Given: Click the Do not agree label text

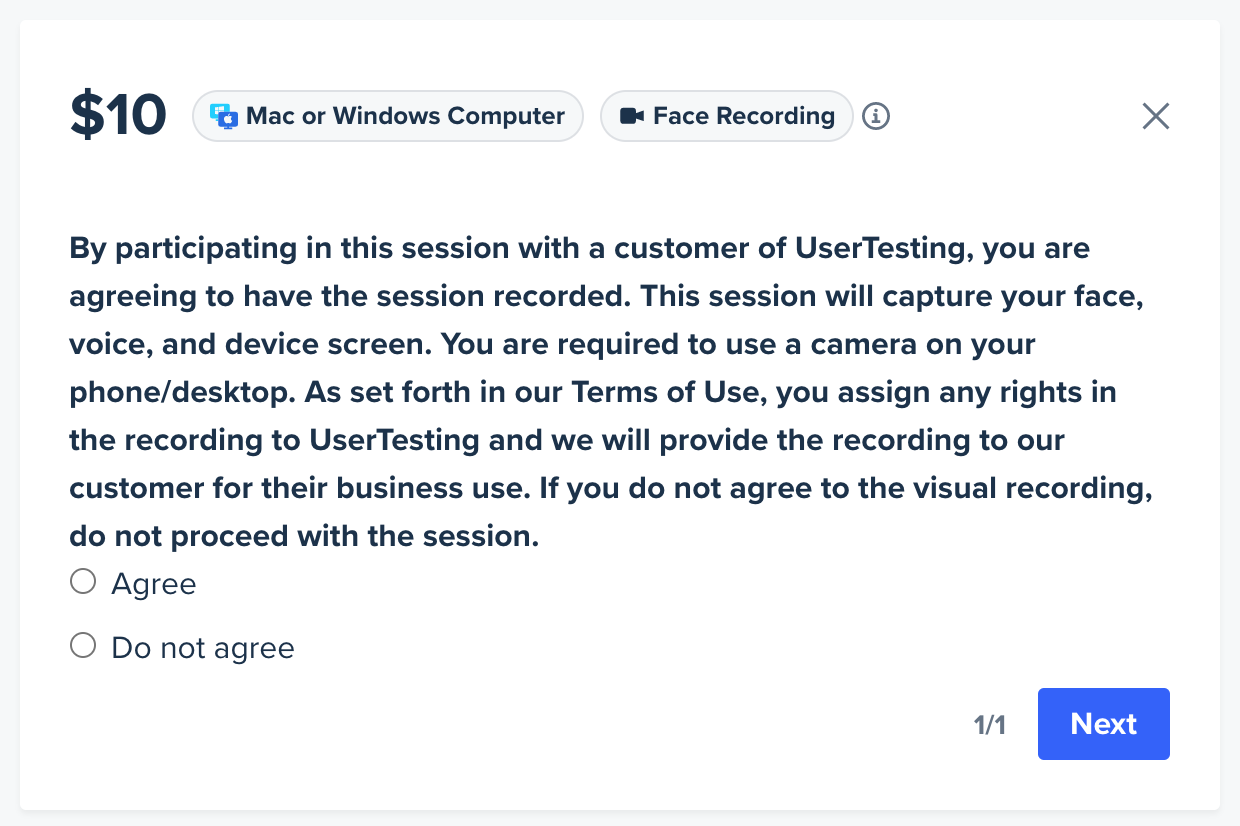Looking at the screenshot, I should tap(203, 648).
